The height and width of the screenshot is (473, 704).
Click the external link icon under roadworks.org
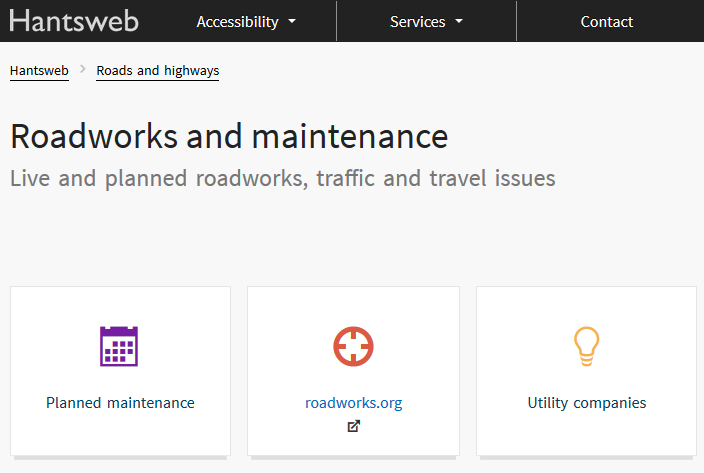click(354, 426)
